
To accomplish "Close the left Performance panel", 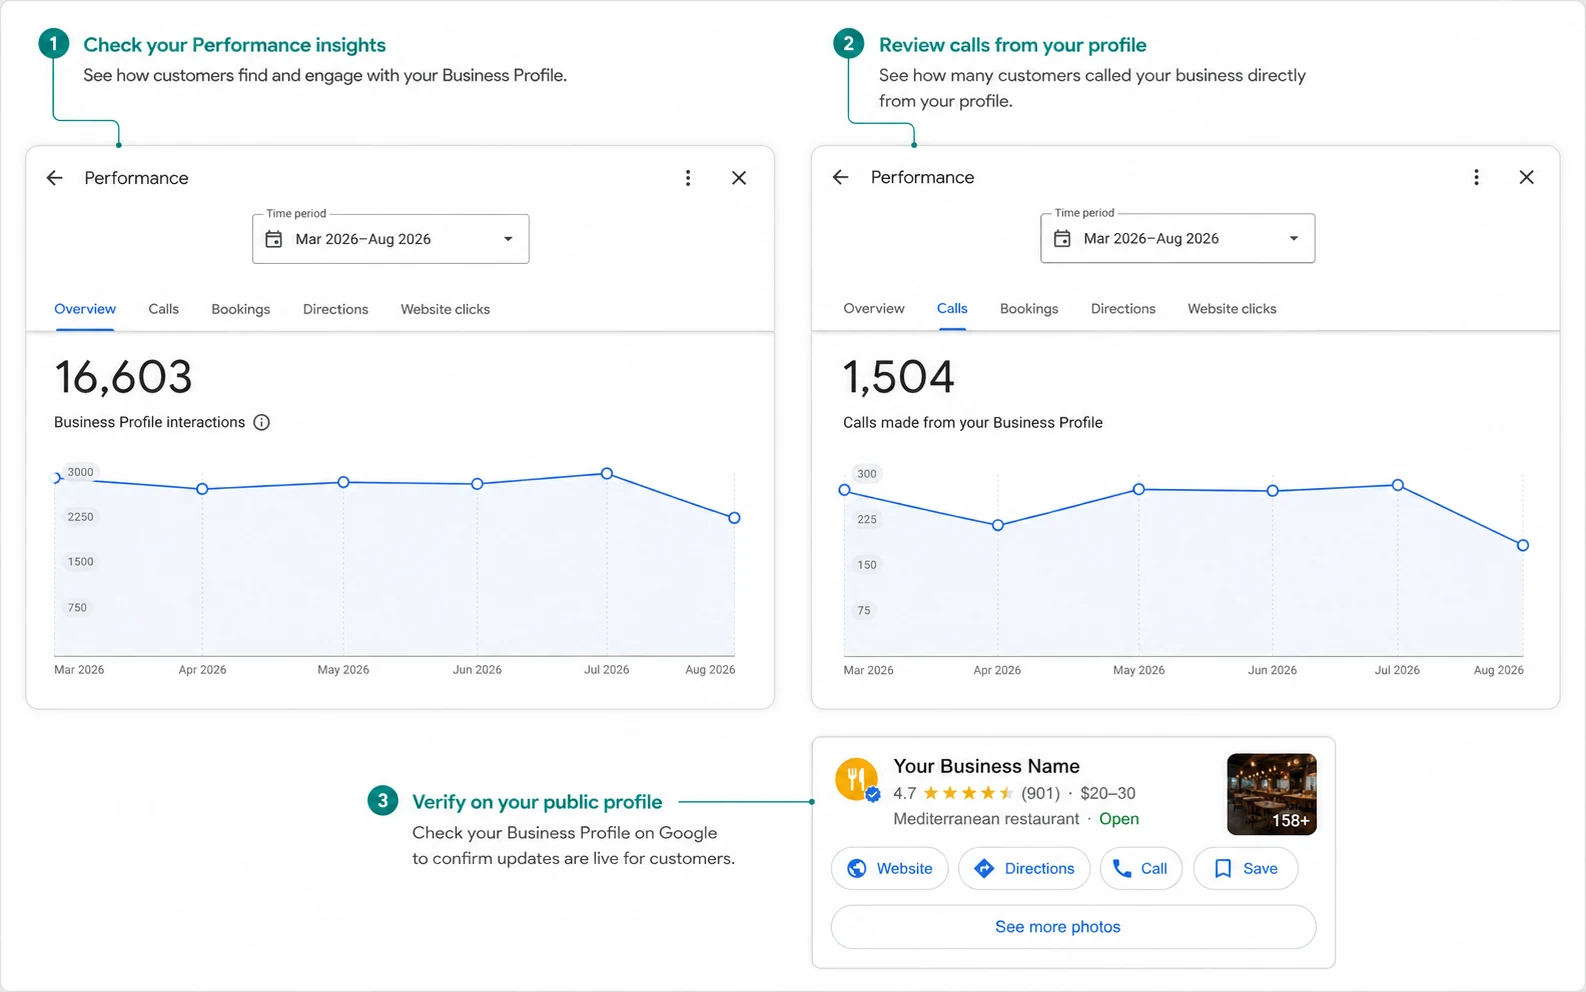I will click(x=739, y=178).
